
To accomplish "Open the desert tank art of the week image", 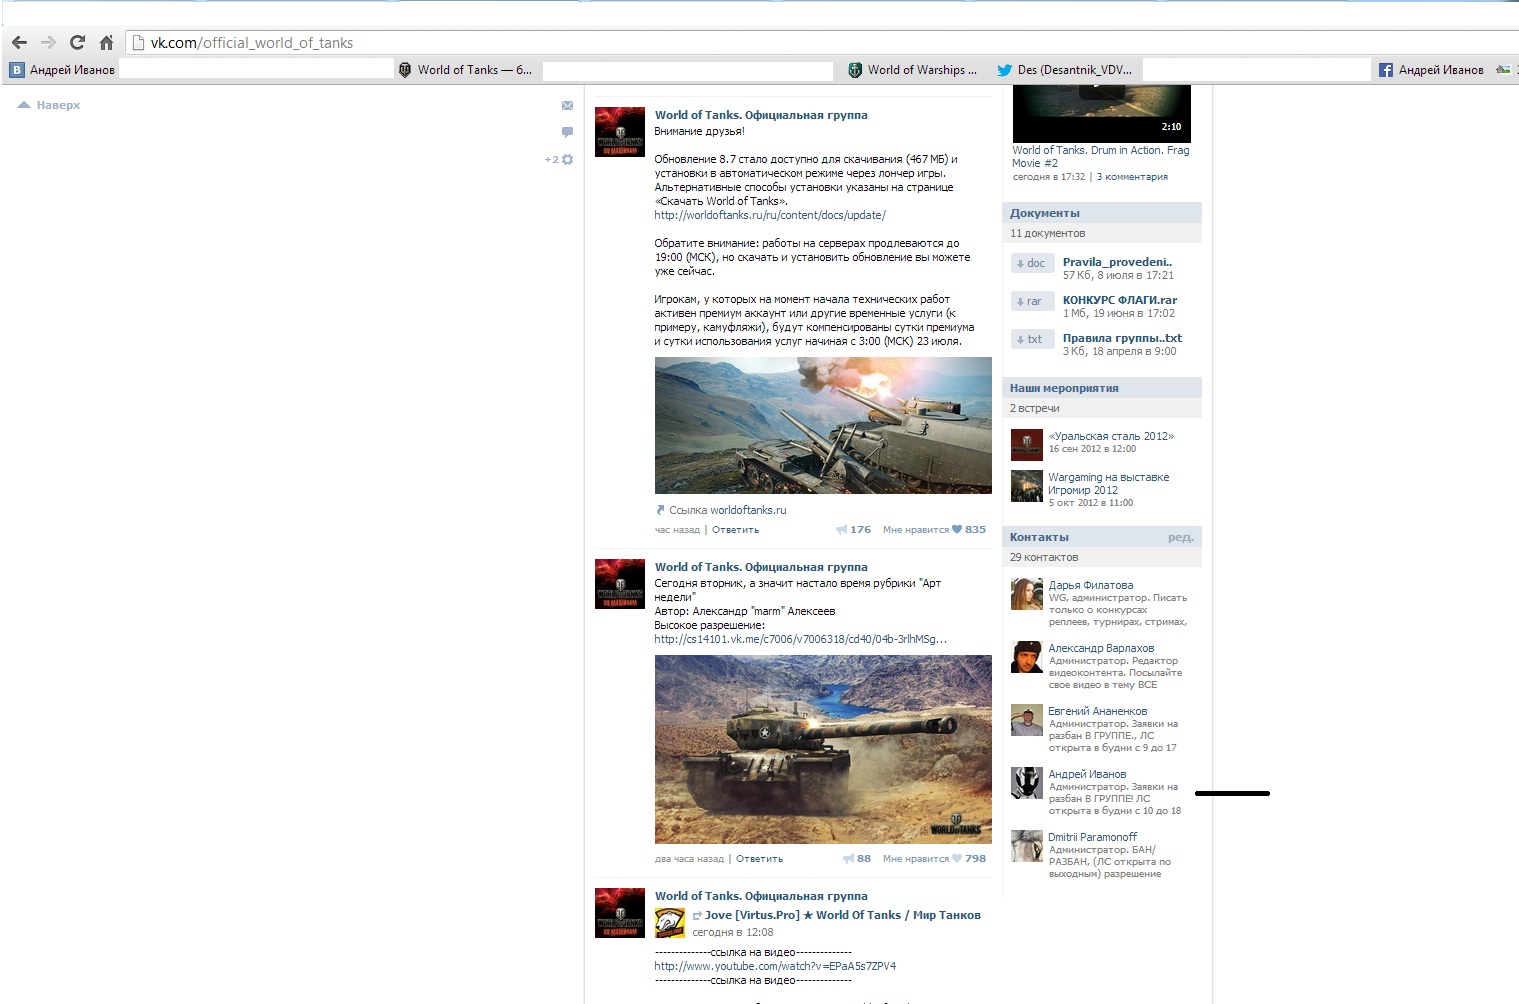I will (x=823, y=749).
